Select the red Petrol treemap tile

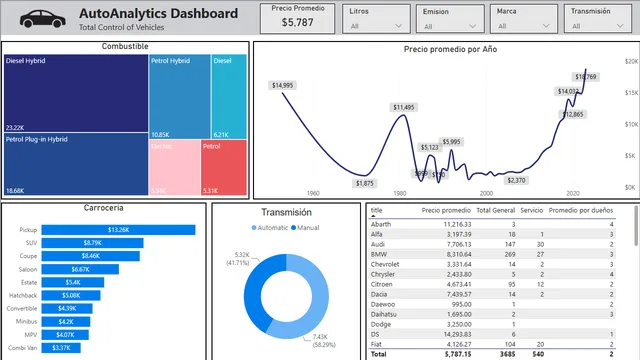point(224,167)
